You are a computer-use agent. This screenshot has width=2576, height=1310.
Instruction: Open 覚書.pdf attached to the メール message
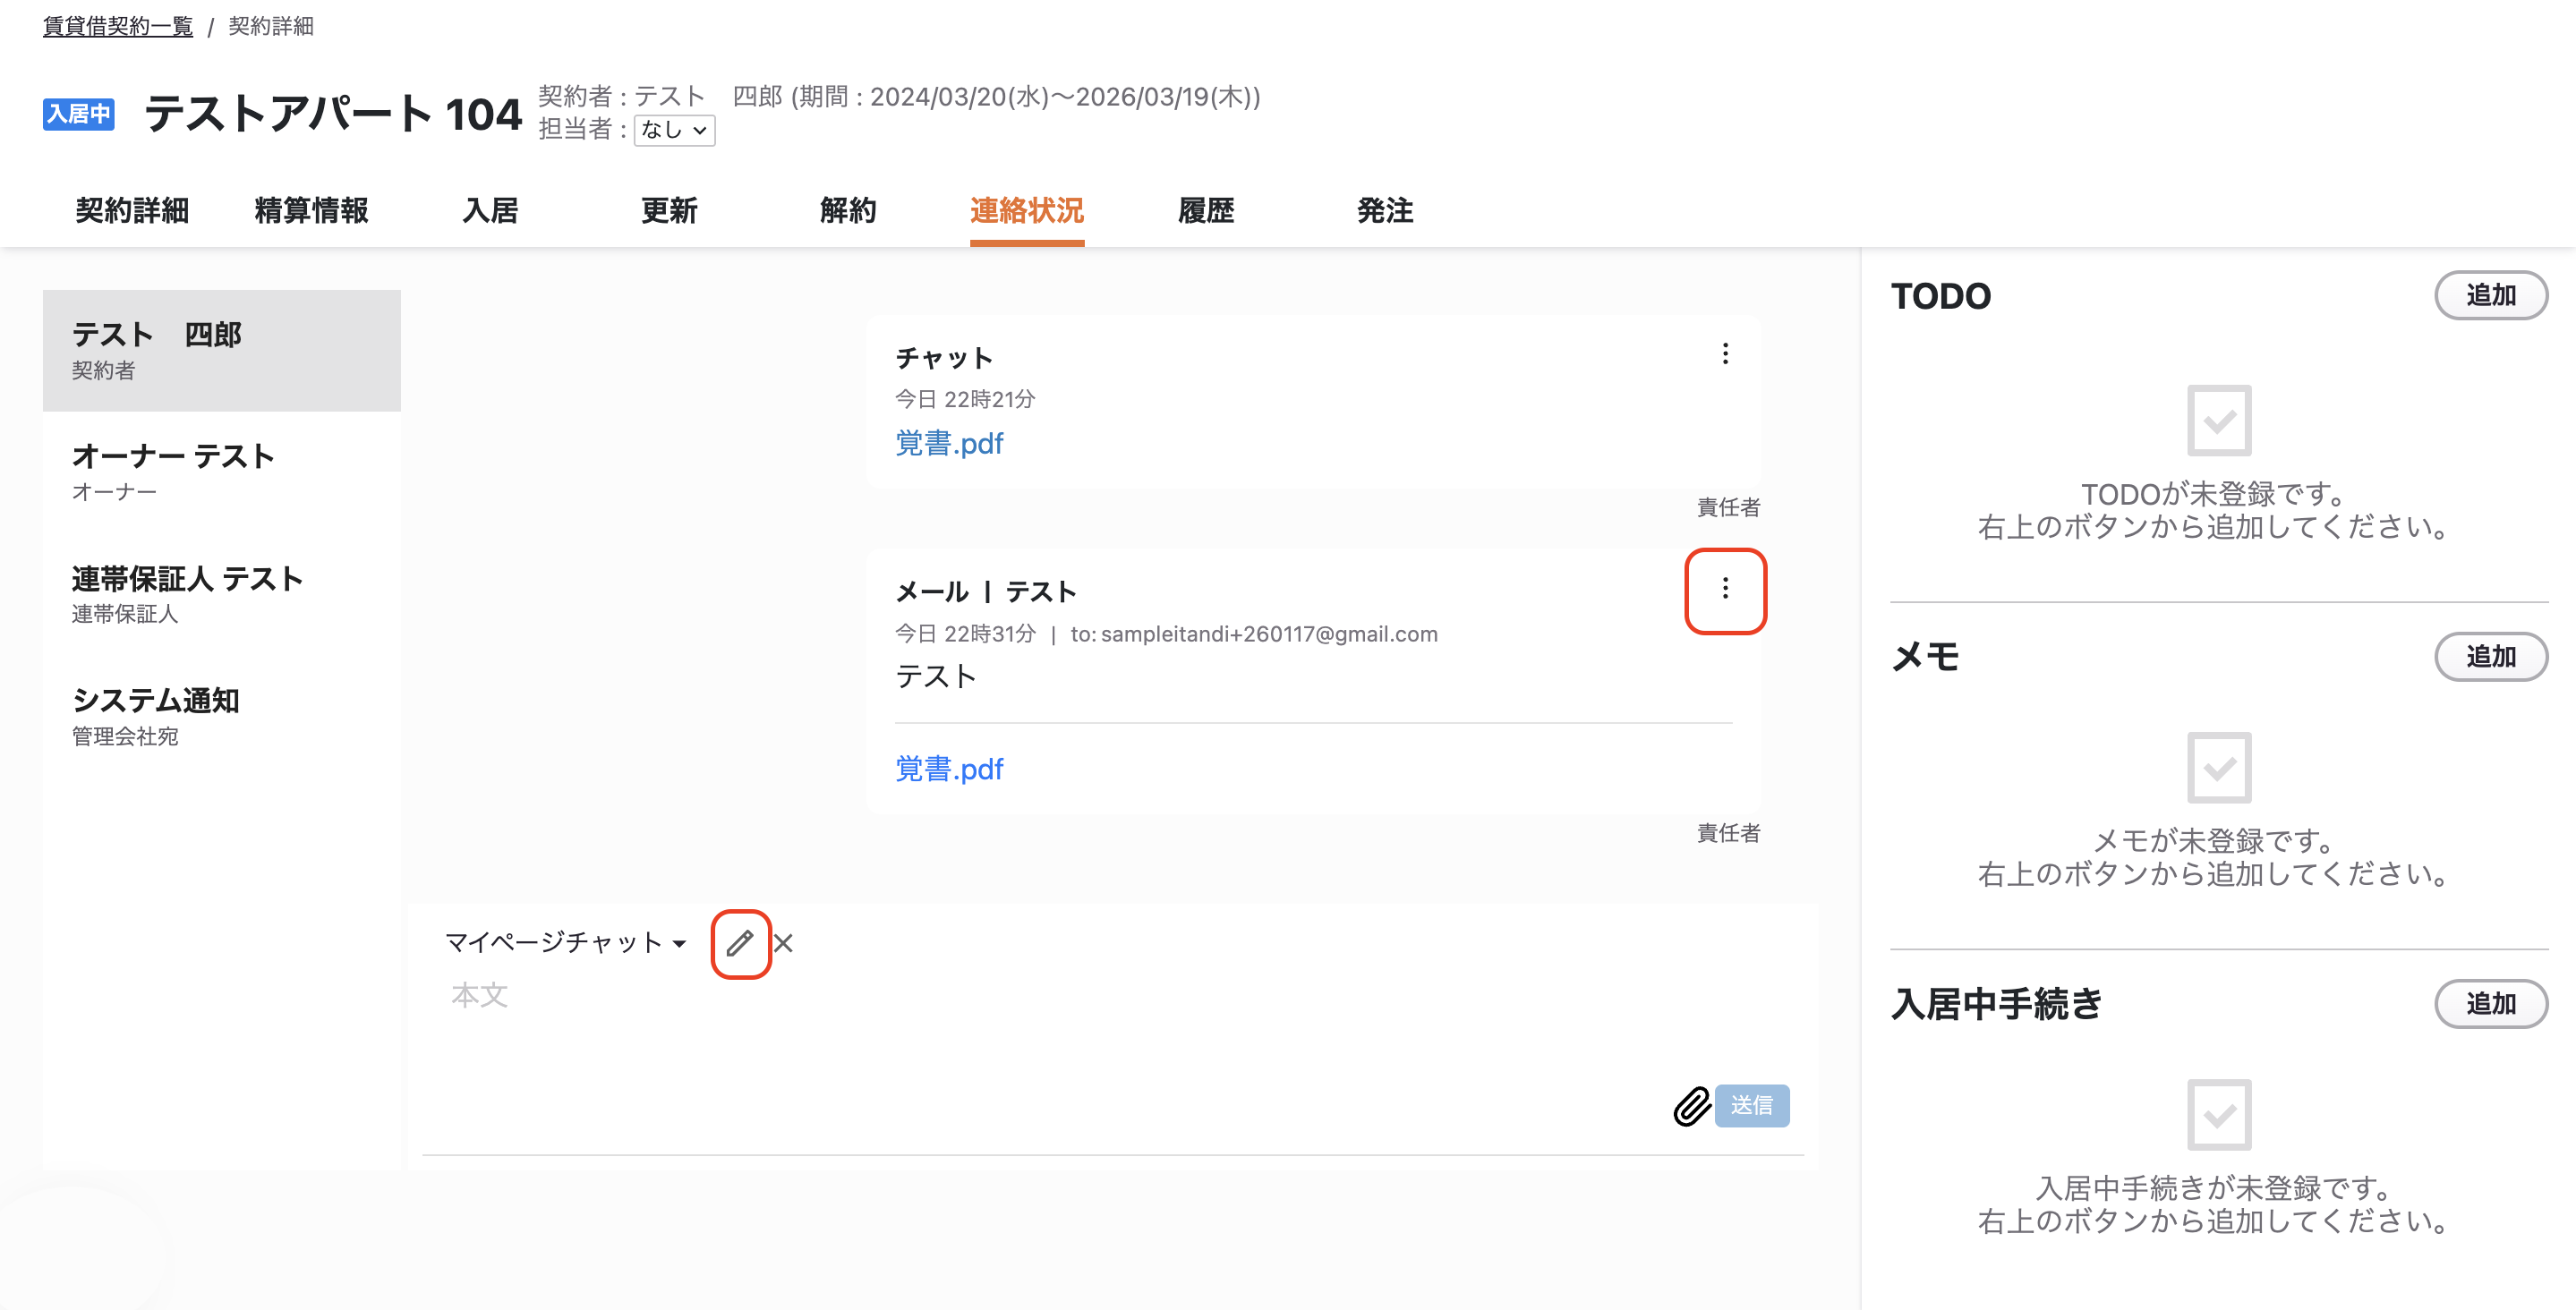[x=949, y=769]
